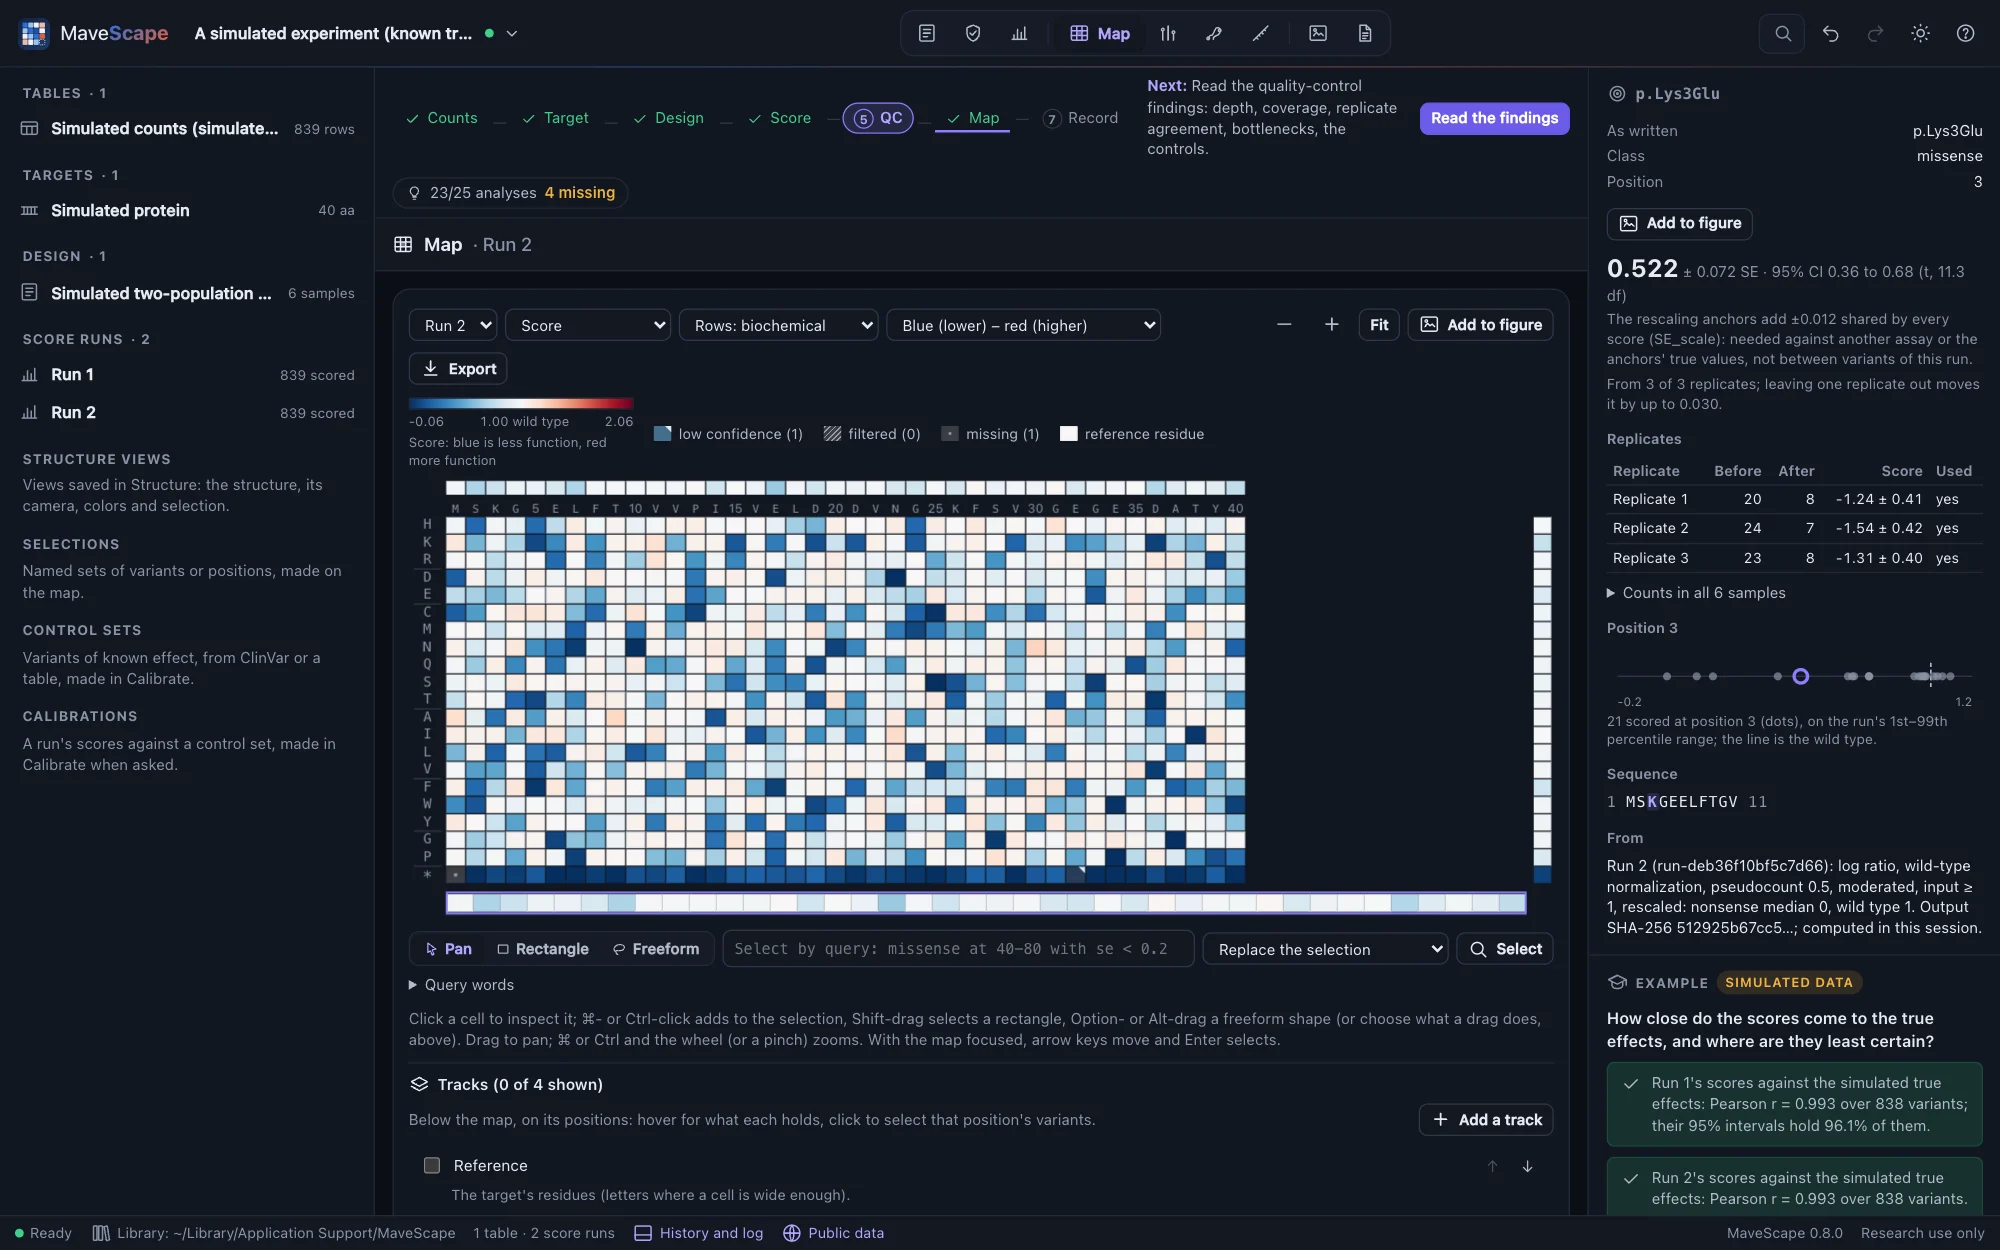Open History and log link

[699, 1233]
